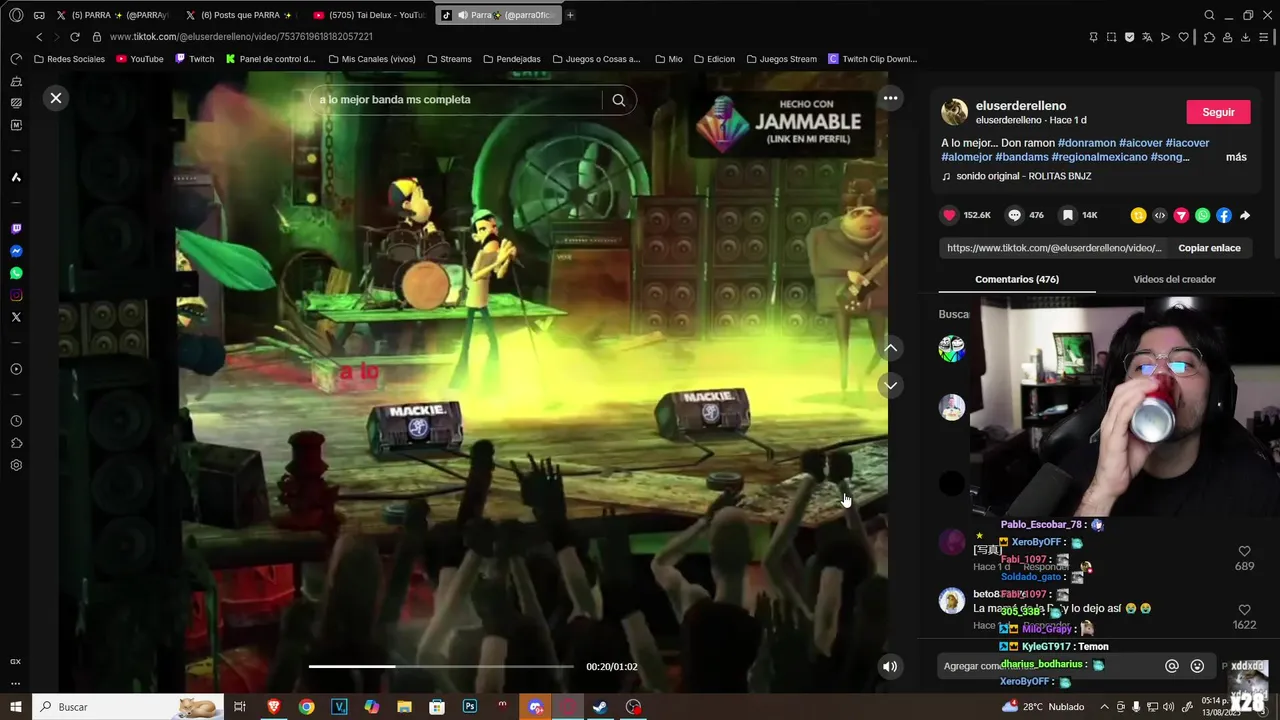
Task: Reload the page
Action: tap(74, 37)
